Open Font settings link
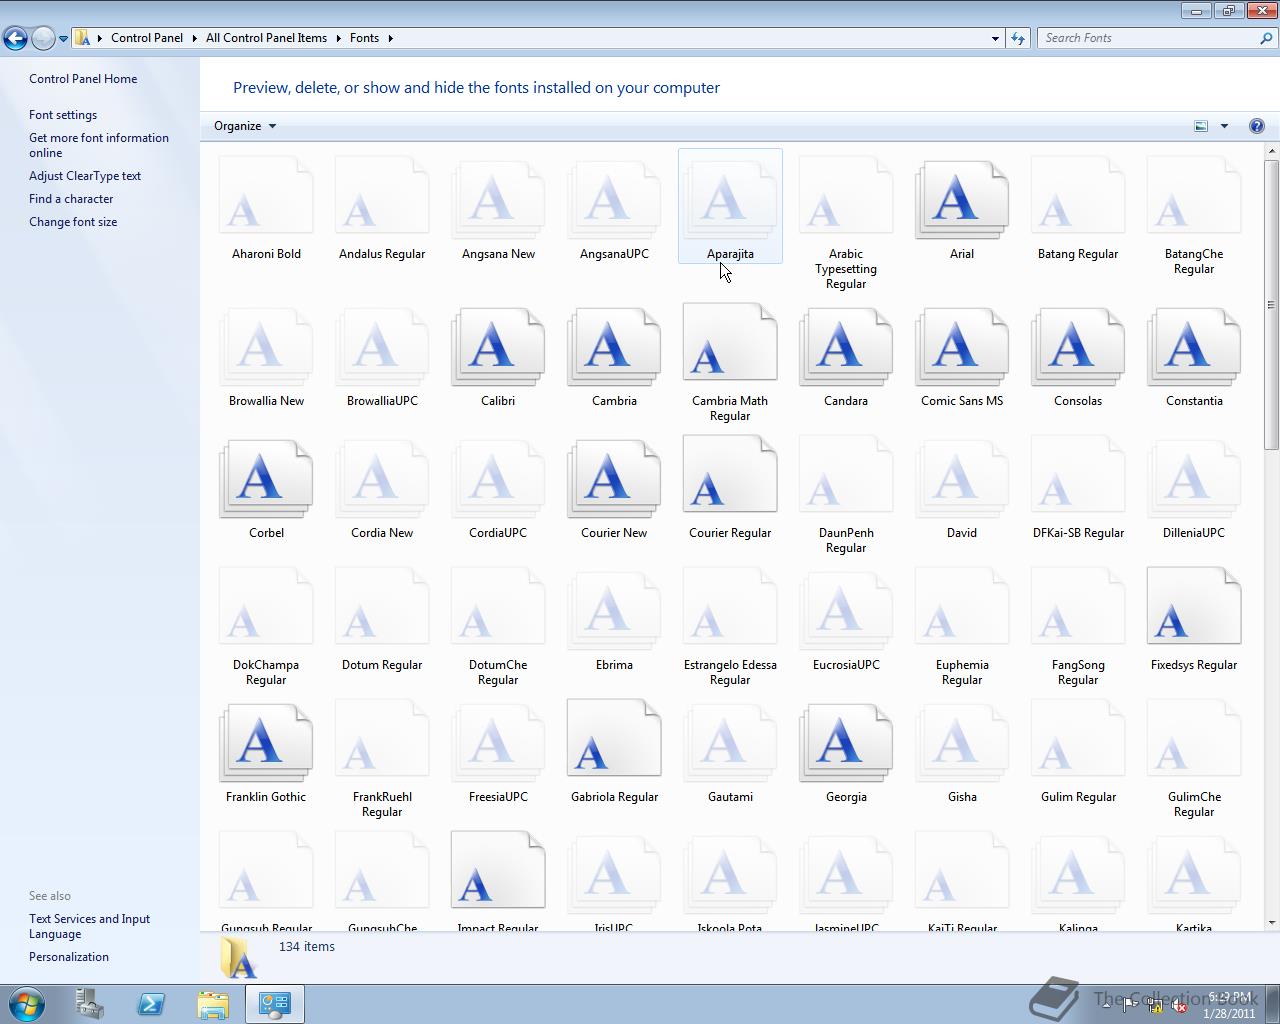1280x1024 pixels. (63, 115)
